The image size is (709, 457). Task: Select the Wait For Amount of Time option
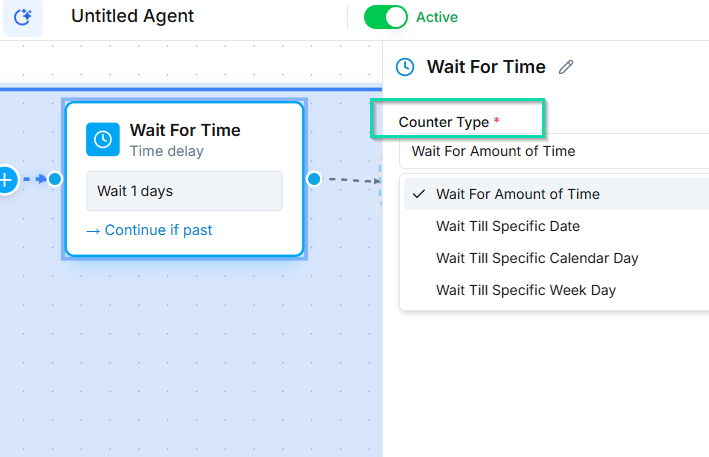518,194
